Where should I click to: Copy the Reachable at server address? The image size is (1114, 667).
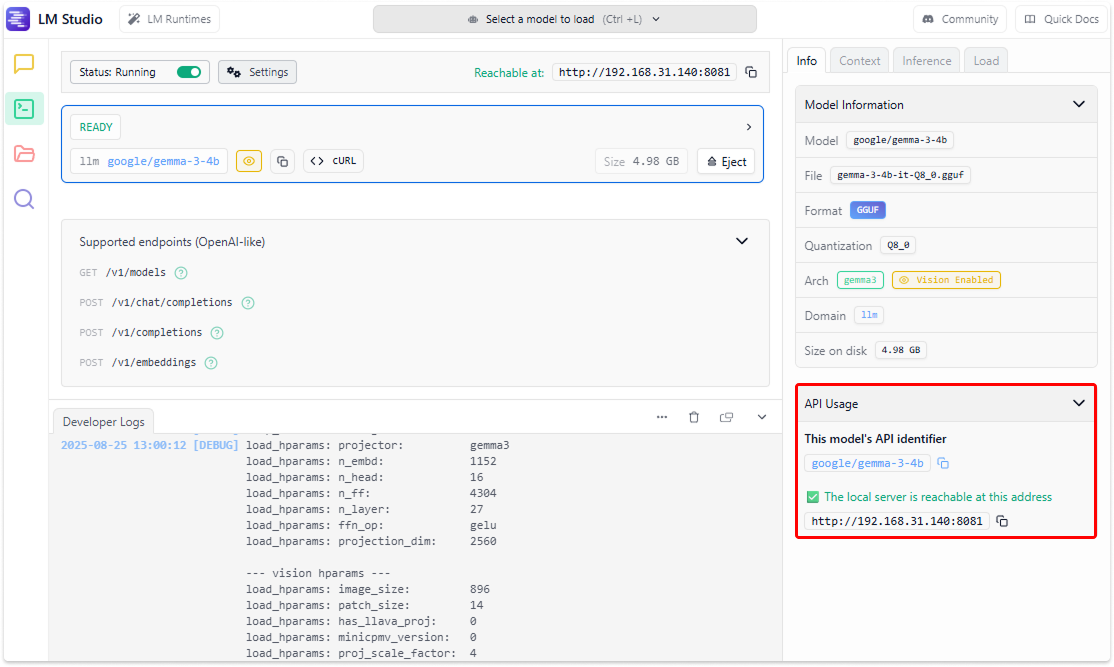tap(751, 73)
